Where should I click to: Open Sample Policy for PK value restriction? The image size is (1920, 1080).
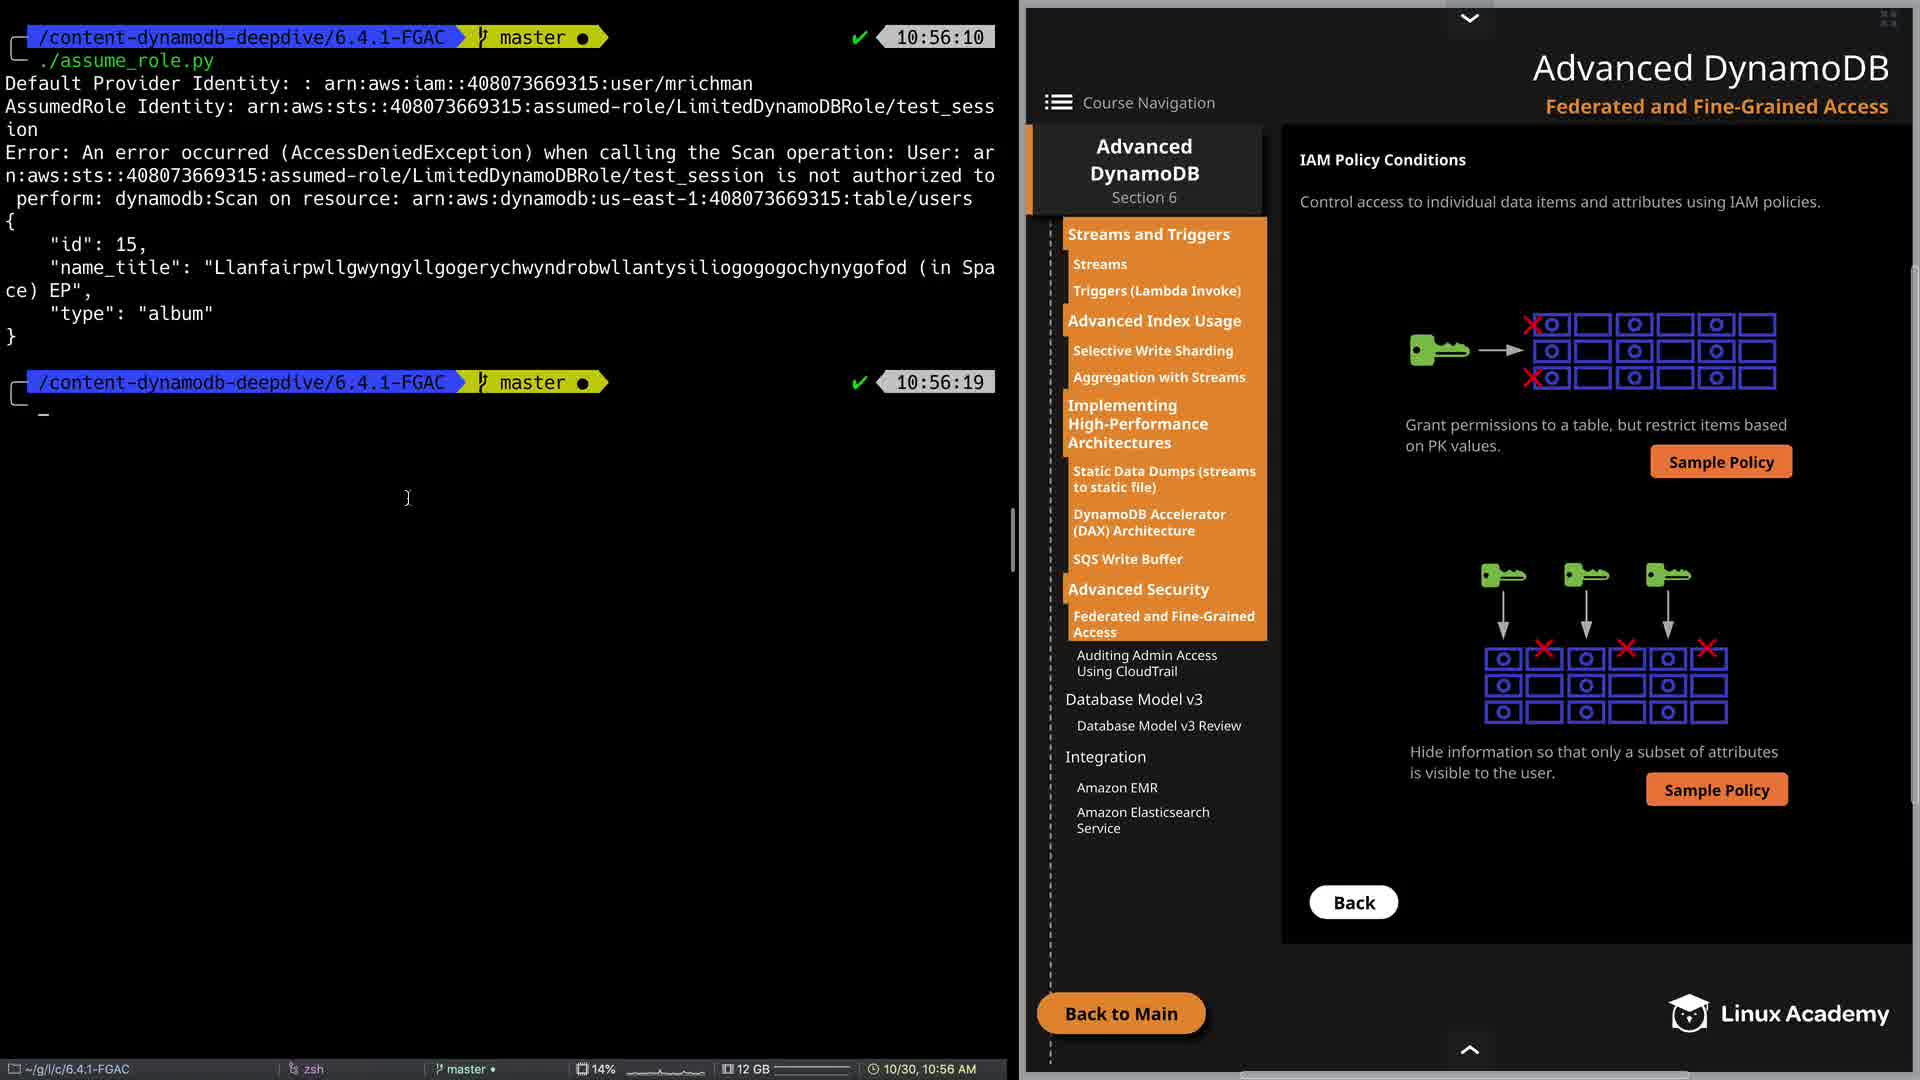1720,462
